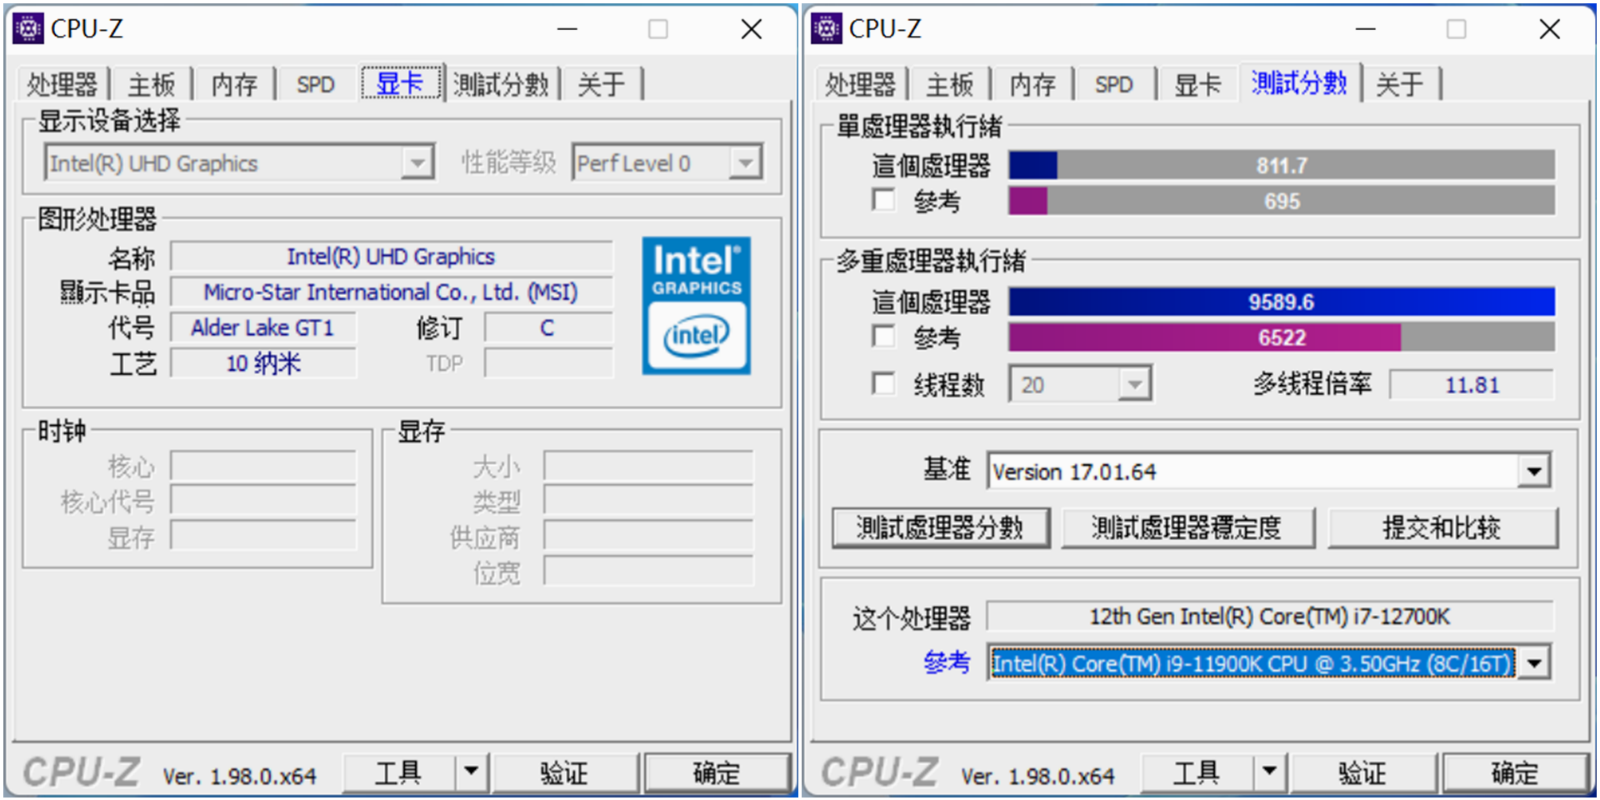This screenshot has height=800, width=1600.
Task: Select 測試分數 tab in right window
Action: click(x=1299, y=83)
